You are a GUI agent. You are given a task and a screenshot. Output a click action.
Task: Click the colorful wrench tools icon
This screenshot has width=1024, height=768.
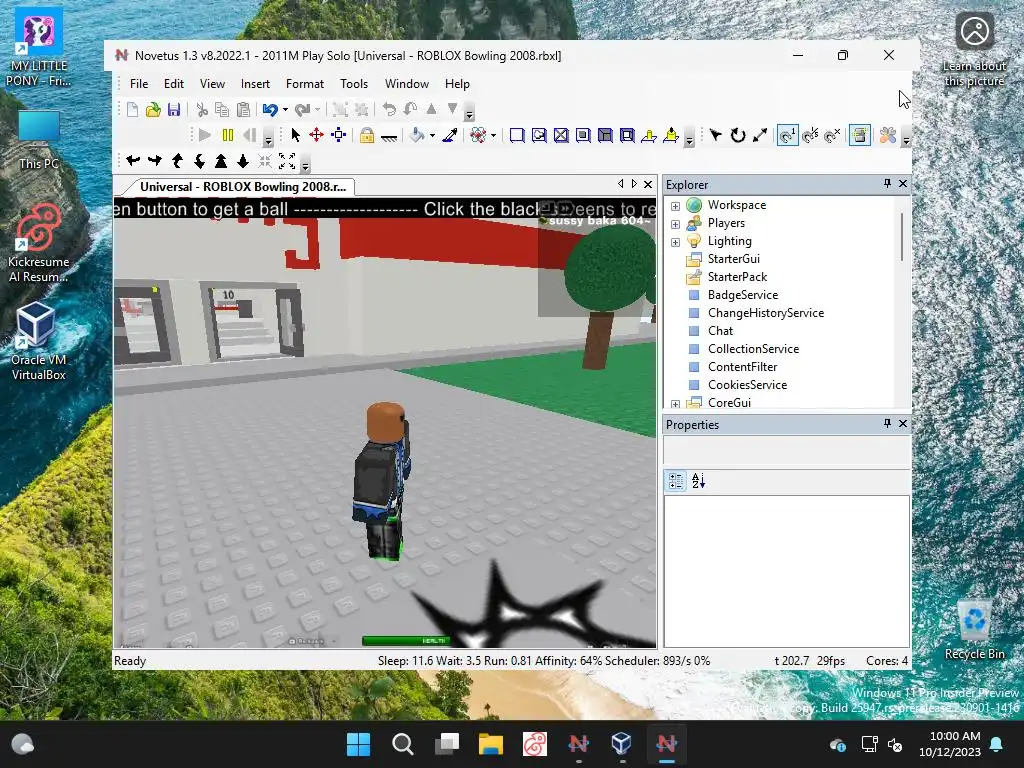tap(888, 135)
